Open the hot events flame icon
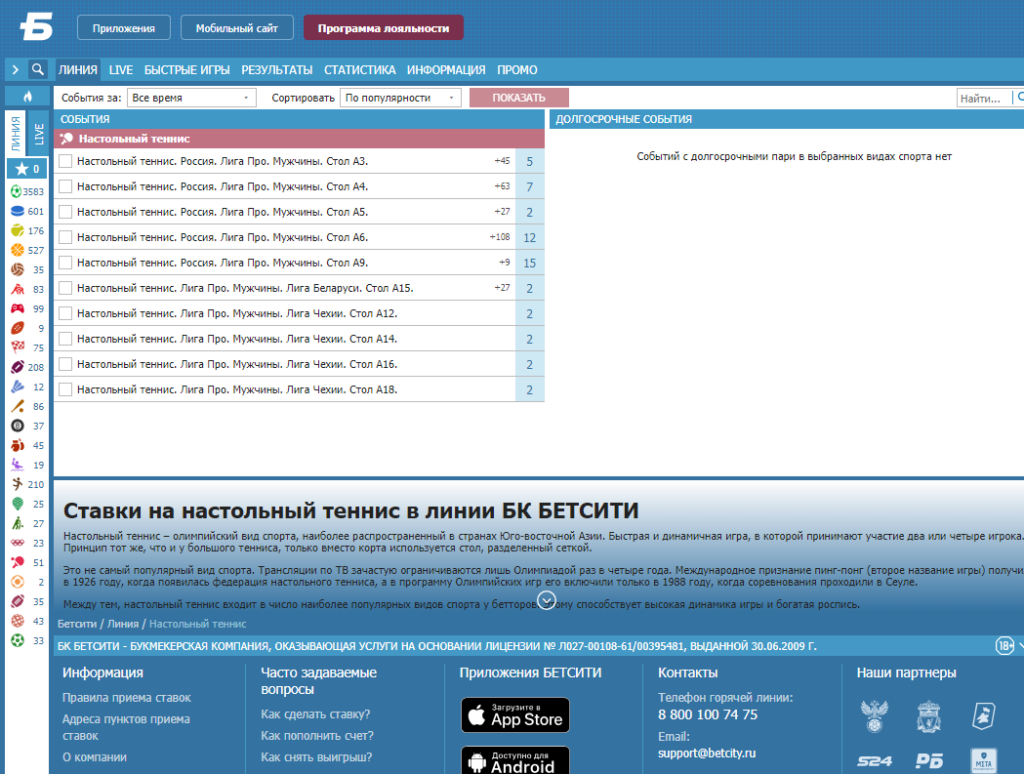The image size is (1024, 774). point(27,97)
